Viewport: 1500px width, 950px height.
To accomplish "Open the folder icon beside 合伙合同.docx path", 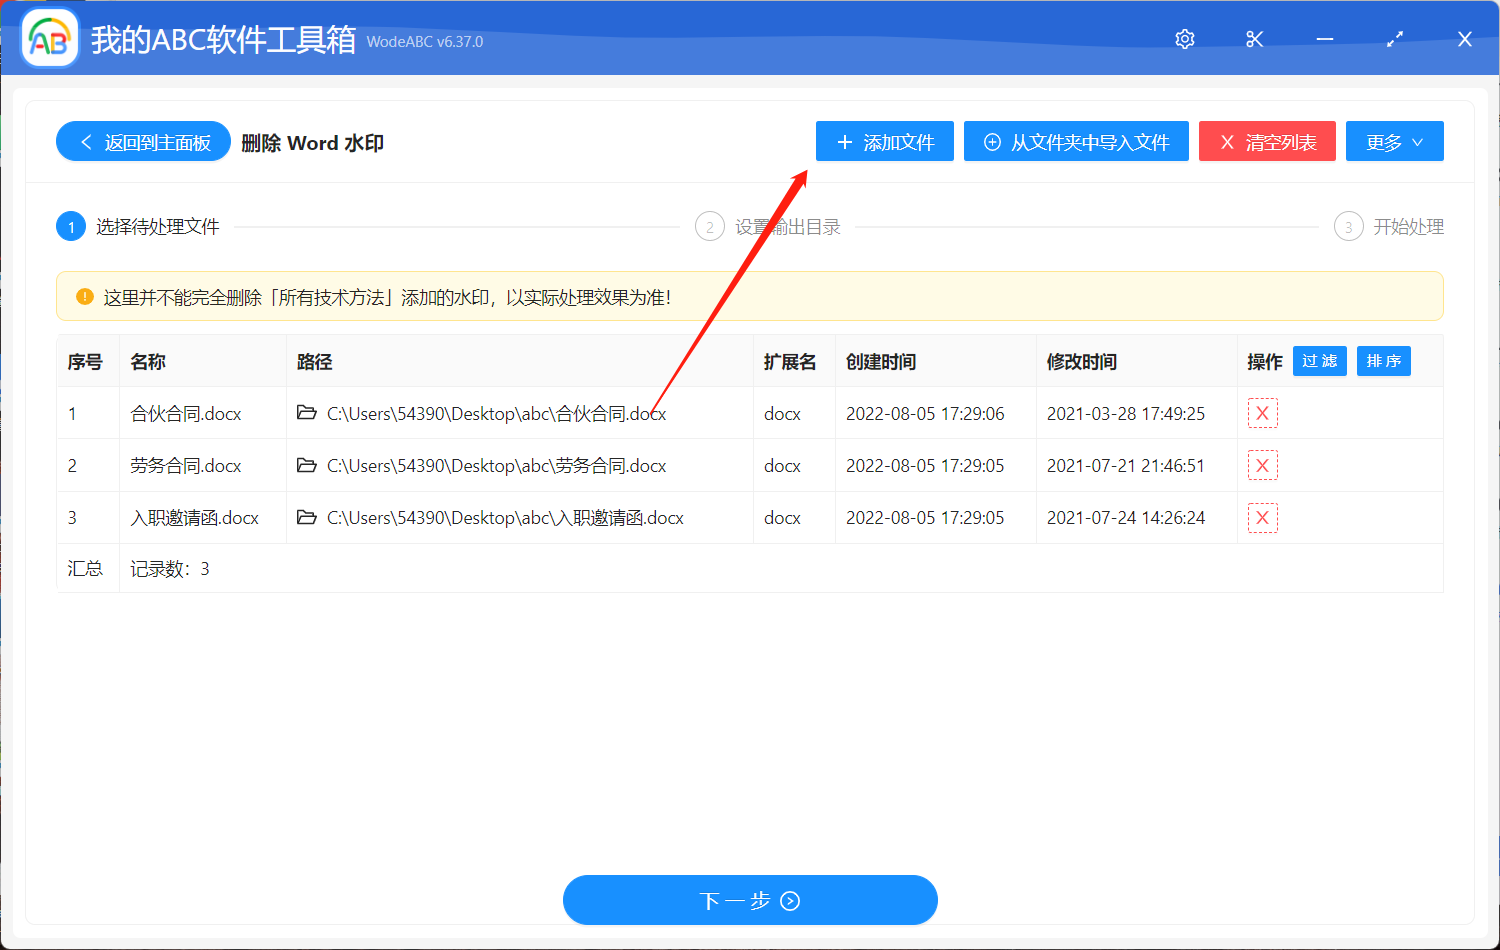I will click(307, 413).
